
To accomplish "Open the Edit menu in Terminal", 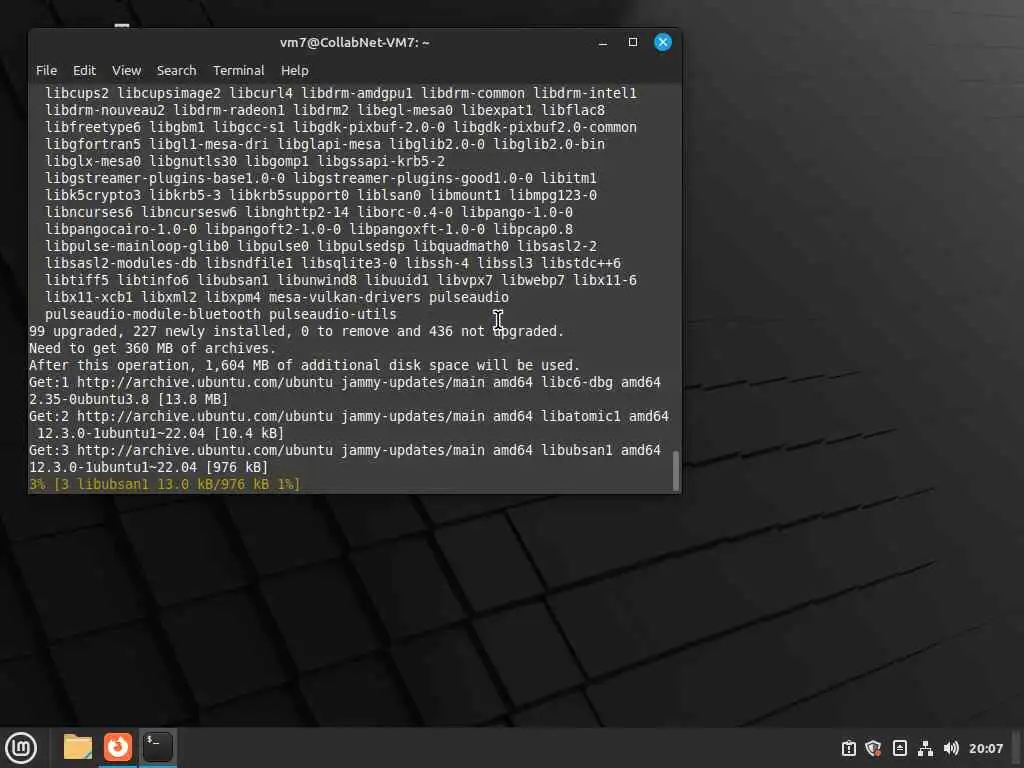I will pos(84,71).
